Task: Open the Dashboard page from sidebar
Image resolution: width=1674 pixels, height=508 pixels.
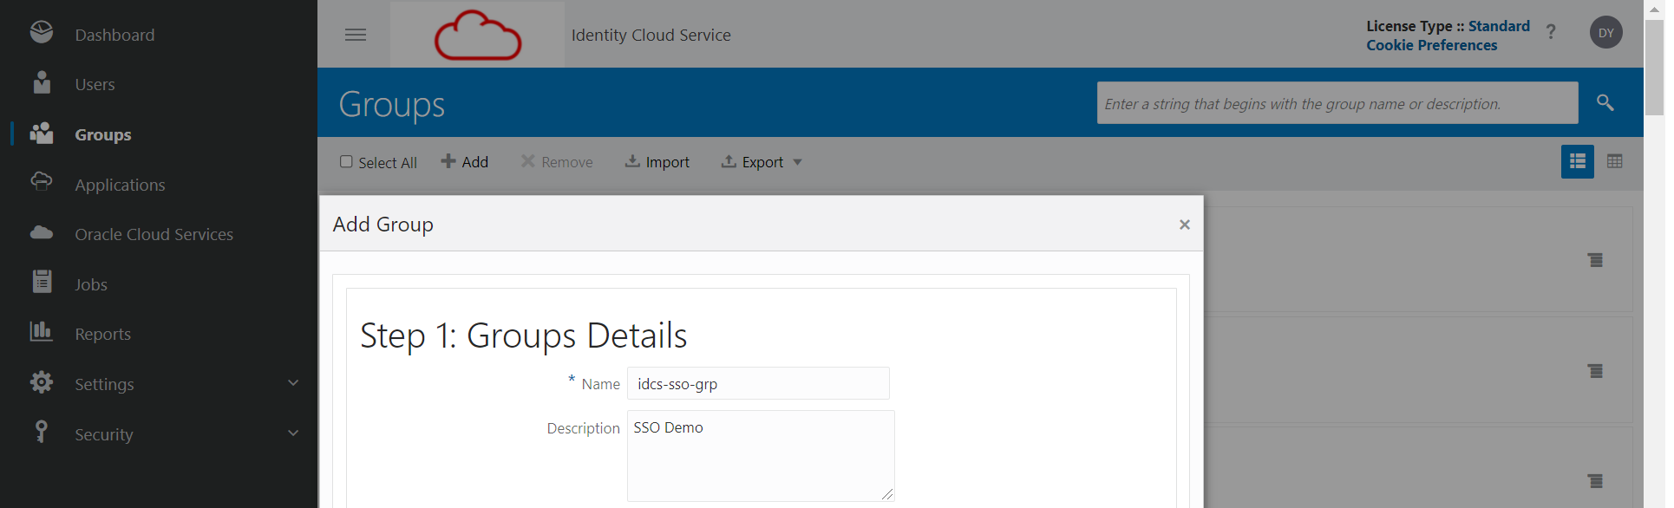Action: (x=114, y=35)
